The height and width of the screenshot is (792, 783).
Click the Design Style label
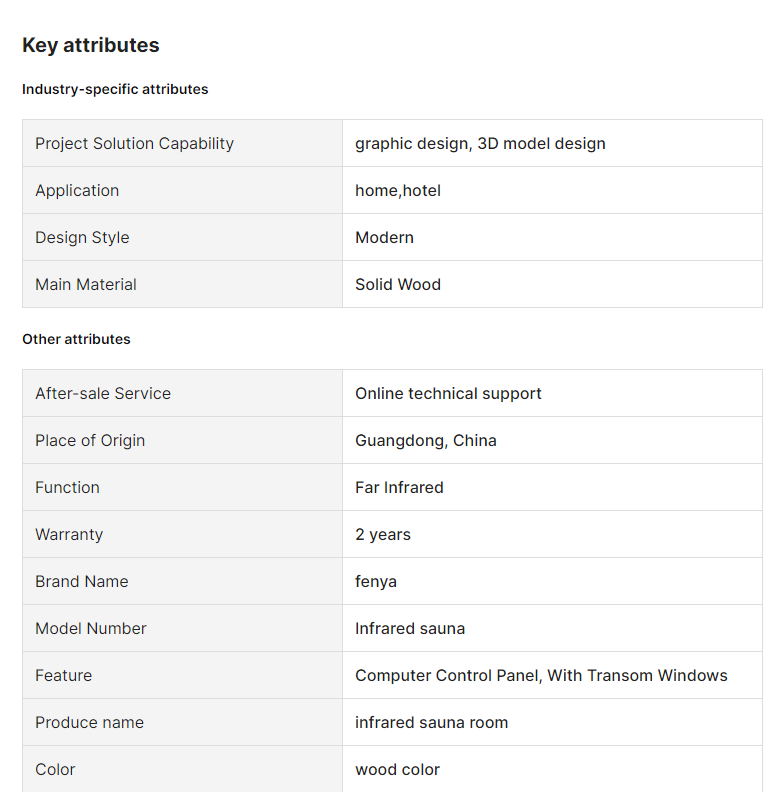82,237
